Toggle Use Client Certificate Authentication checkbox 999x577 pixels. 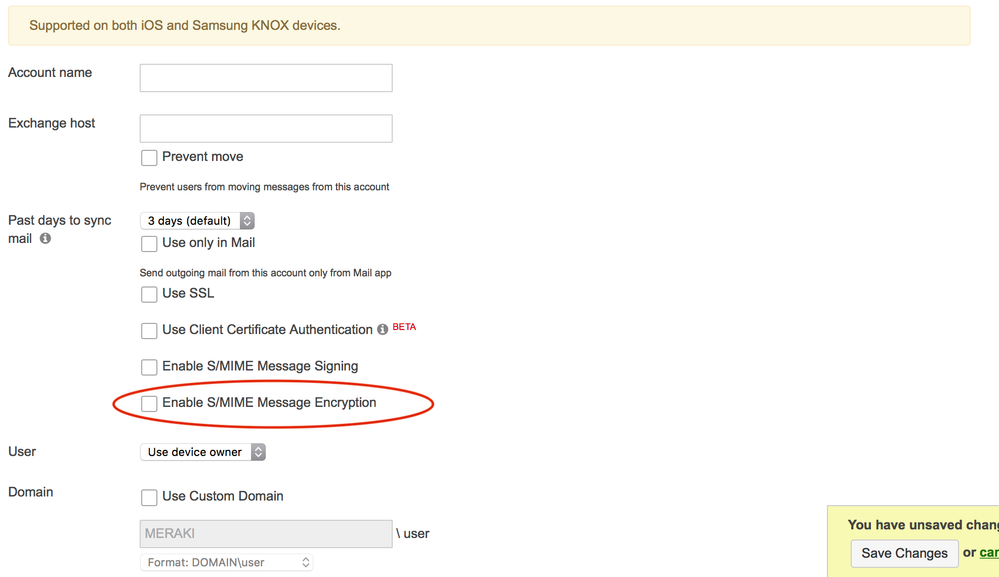click(149, 331)
